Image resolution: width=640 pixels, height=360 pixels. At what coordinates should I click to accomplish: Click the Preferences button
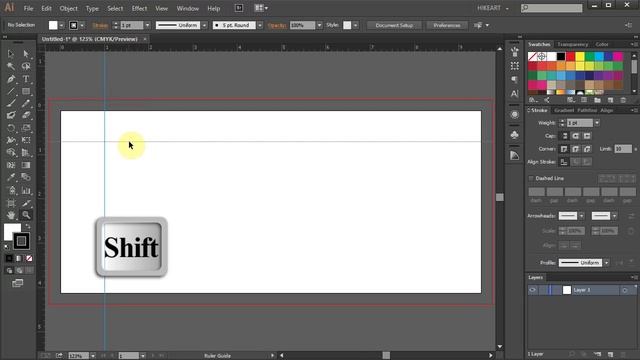coord(447,25)
